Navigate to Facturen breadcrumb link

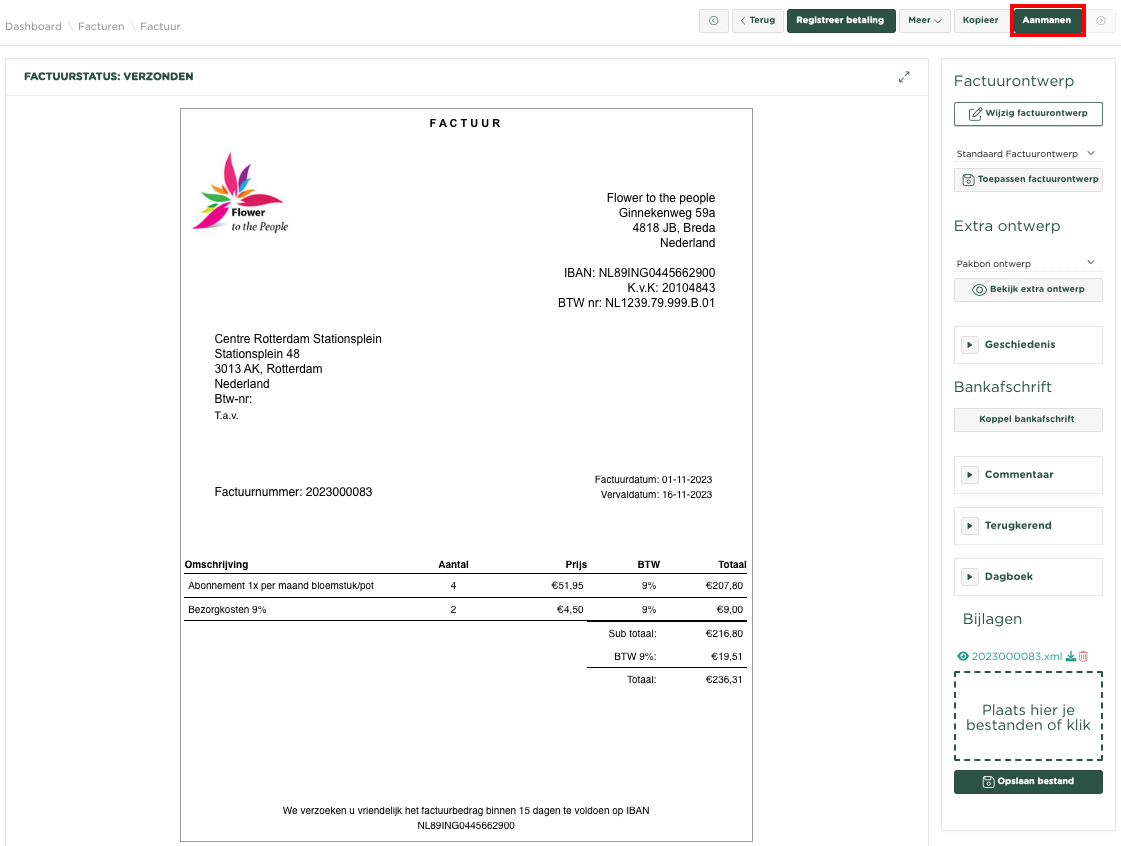coord(100,27)
